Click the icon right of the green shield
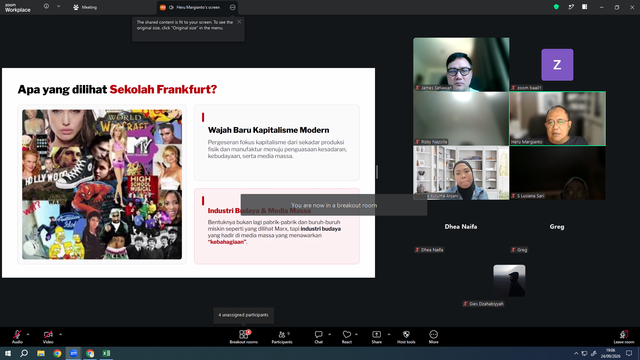This screenshot has height=360, width=640. pos(571,7)
